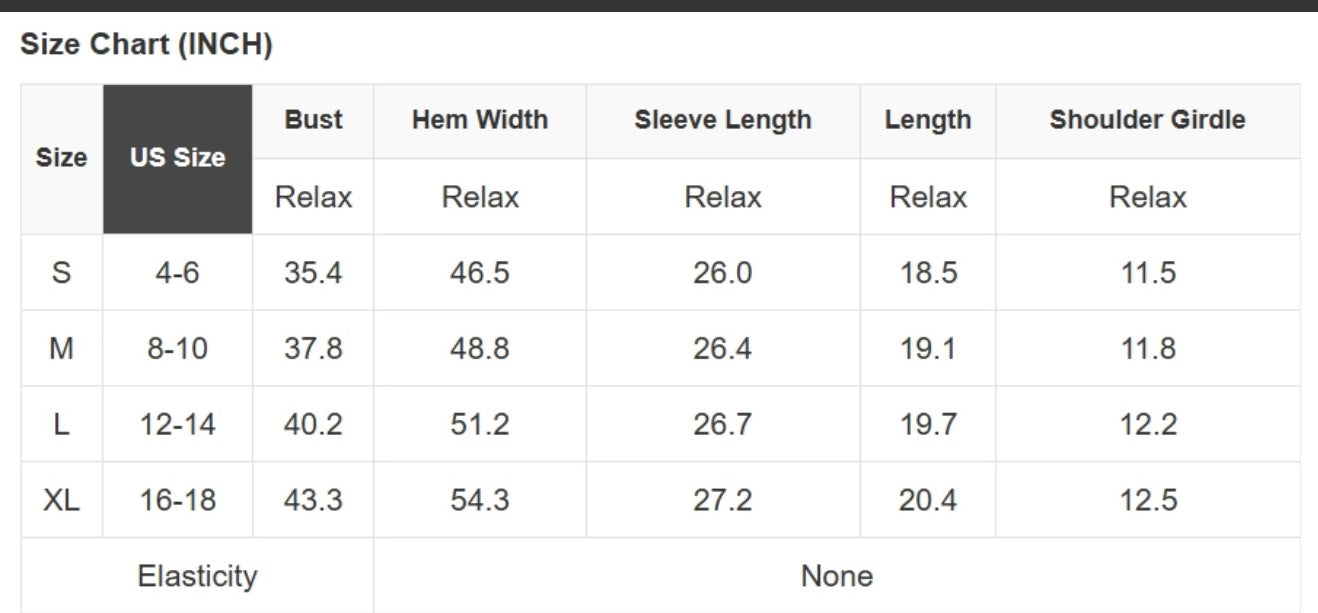
Task: Click the 12-14 US size cell
Action: pos(177,424)
